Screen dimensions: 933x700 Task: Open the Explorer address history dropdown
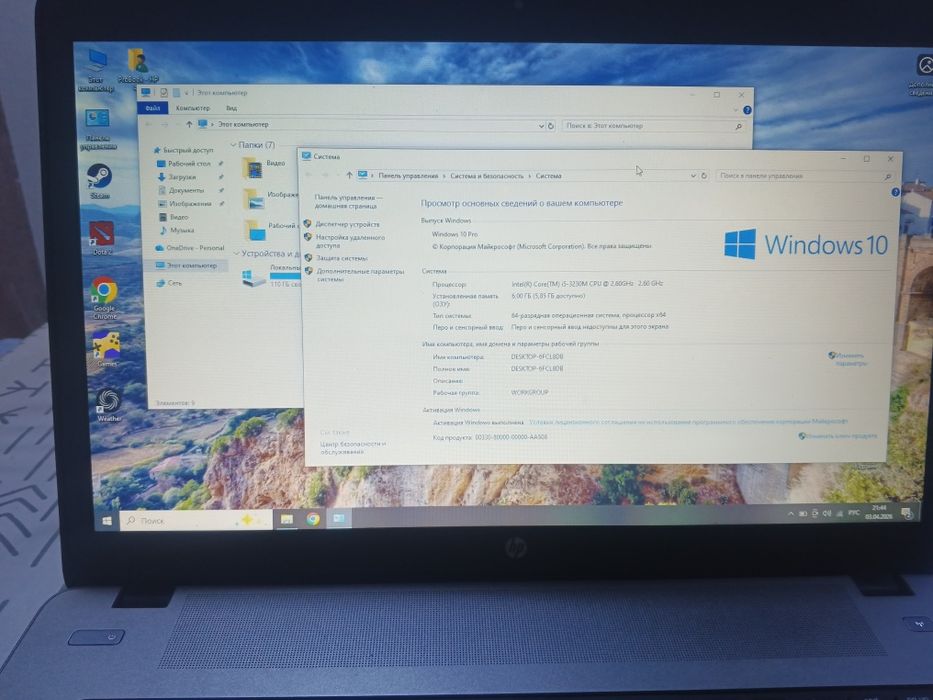point(541,126)
